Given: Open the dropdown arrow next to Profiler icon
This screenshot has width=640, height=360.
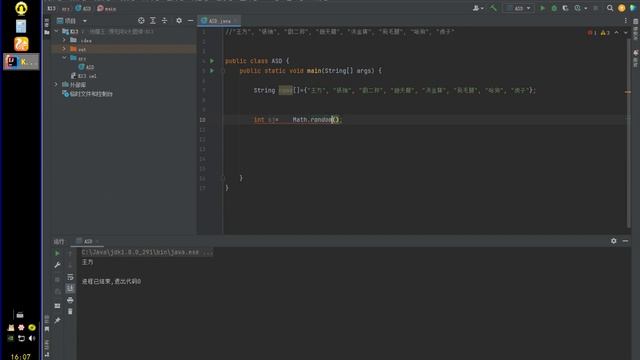Looking at the screenshot, I should coord(586,8).
